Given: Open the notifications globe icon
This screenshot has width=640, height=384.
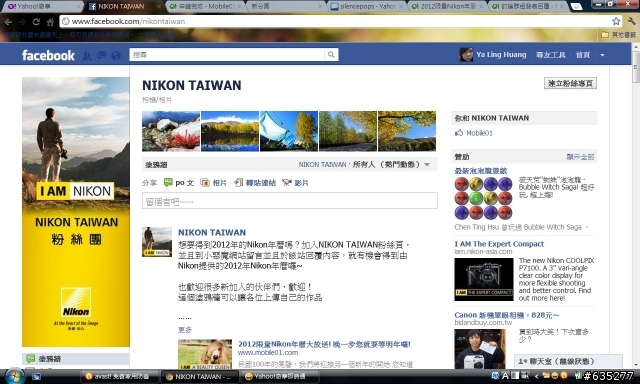Looking at the screenshot, I should pos(116,55).
